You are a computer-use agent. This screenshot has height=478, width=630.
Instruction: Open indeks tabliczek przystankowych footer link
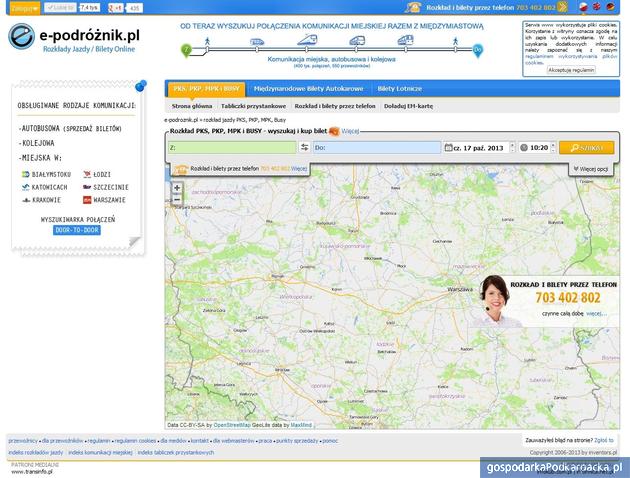176,453
